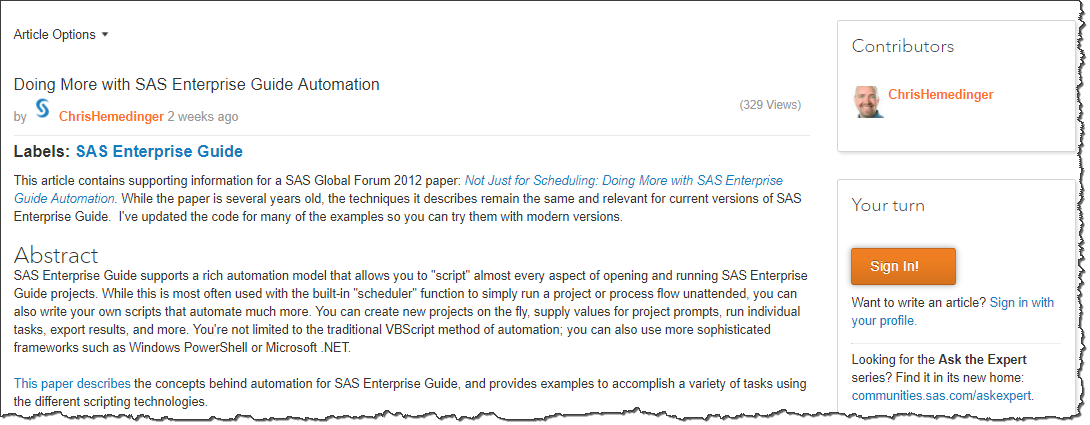The width and height of the screenshot is (1090, 425).
Task: Click the 329 Views counter
Action: (x=769, y=104)
